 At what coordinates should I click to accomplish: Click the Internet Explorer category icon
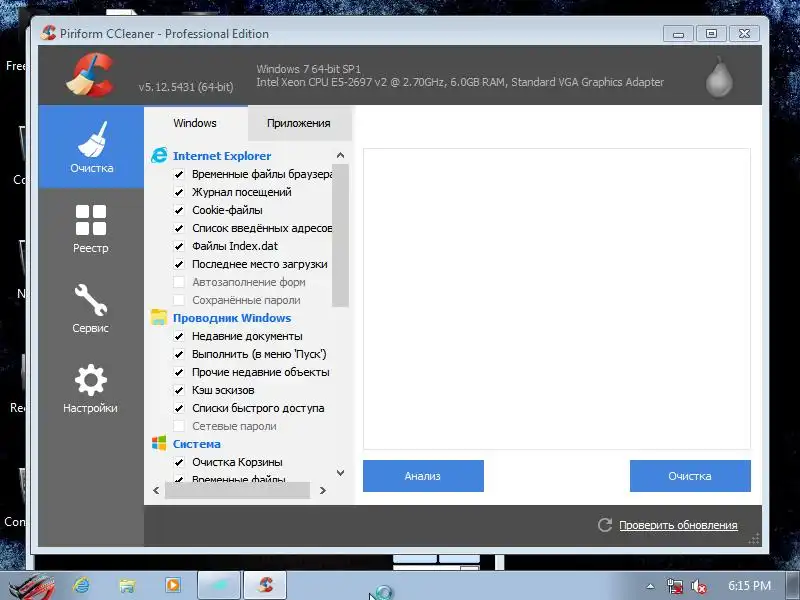point(159,156)
